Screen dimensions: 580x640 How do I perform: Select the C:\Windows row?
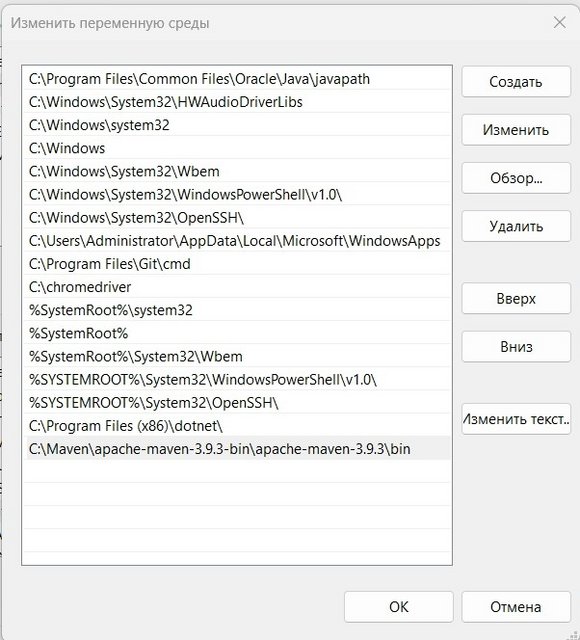point(237,148)
